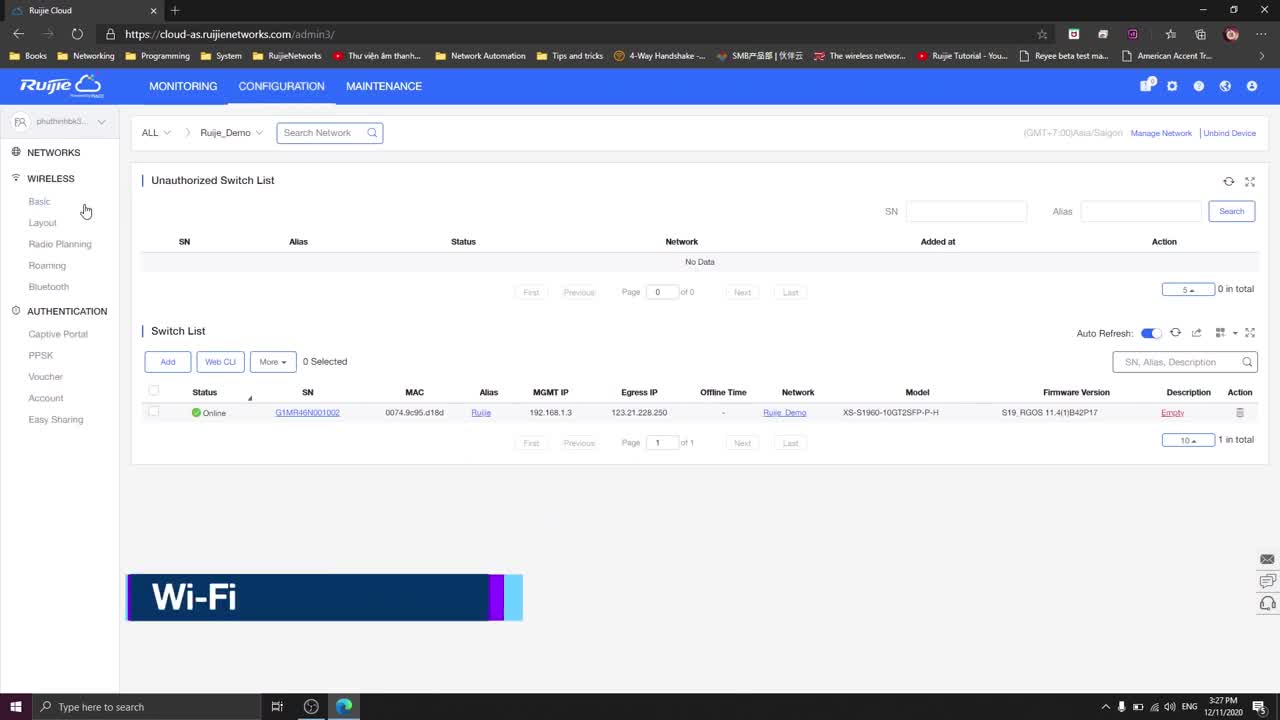Open Radio Planning in the sidebar

coord(60,244)
